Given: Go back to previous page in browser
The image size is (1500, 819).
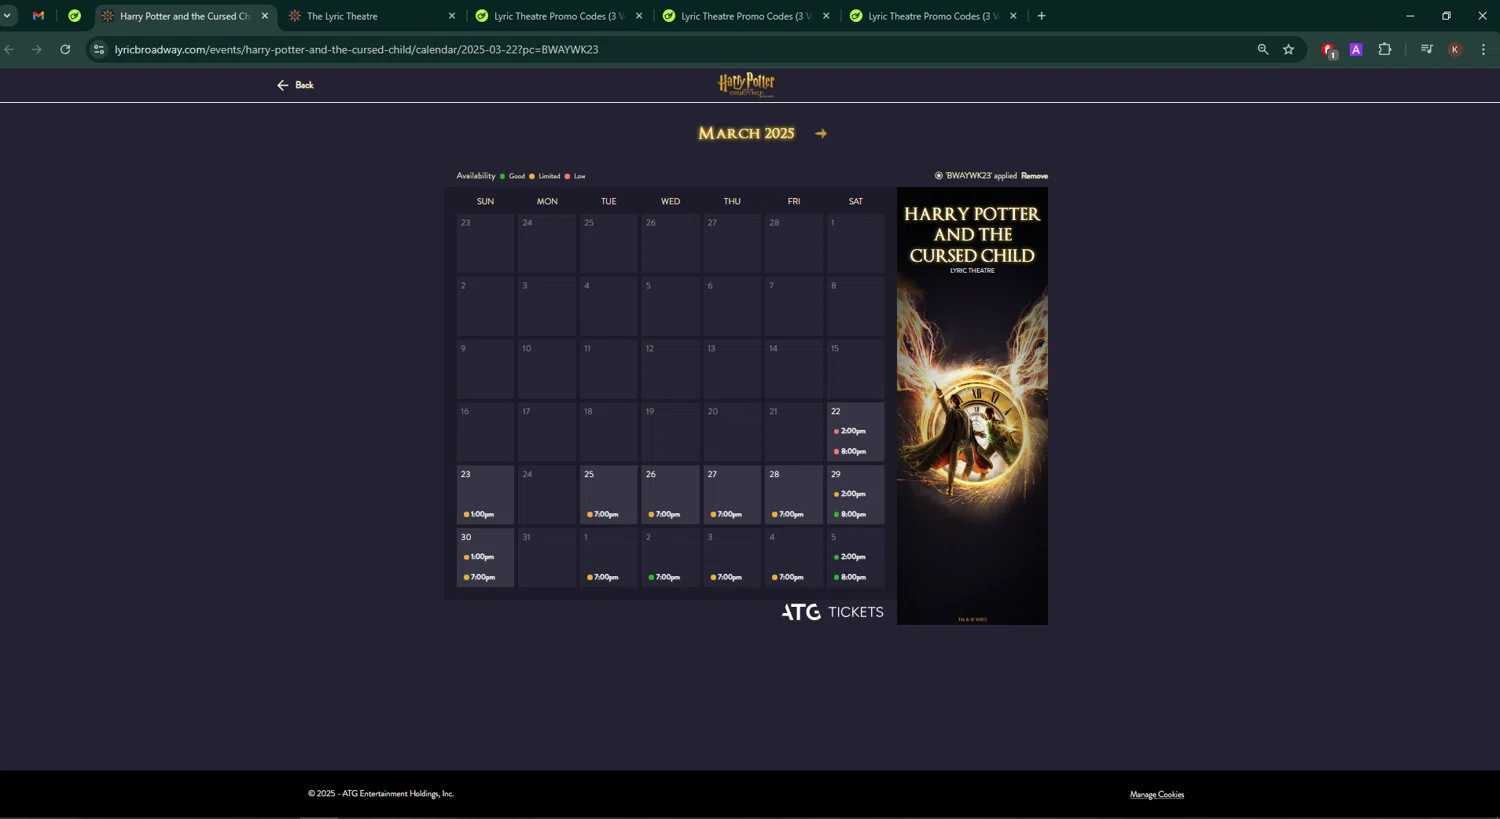Looking at the screenshot, I should click(9, 49).
